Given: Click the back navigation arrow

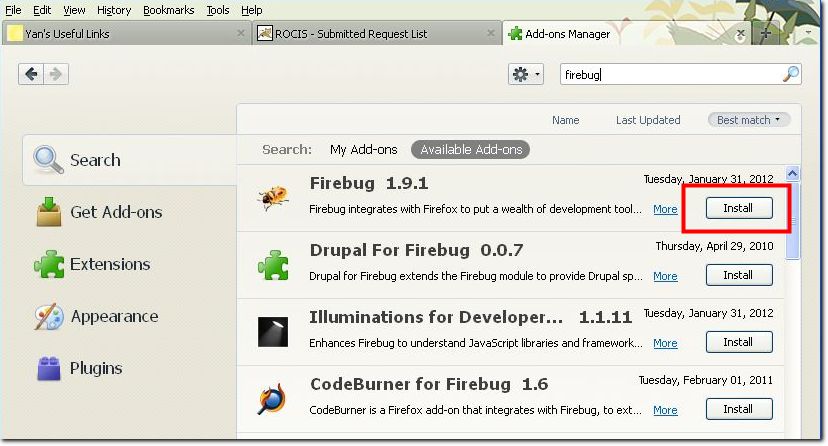Looking at the screenshot, I should point(31,74).
